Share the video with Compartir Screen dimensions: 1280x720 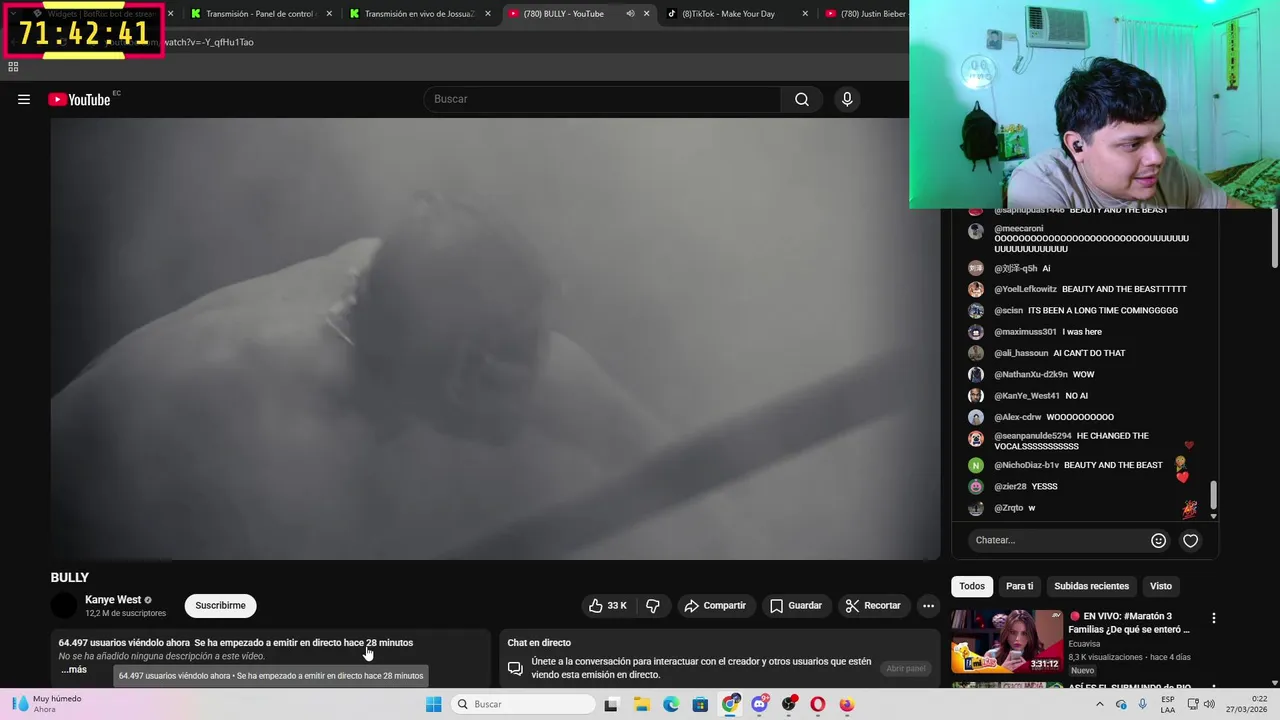[715, 605]
